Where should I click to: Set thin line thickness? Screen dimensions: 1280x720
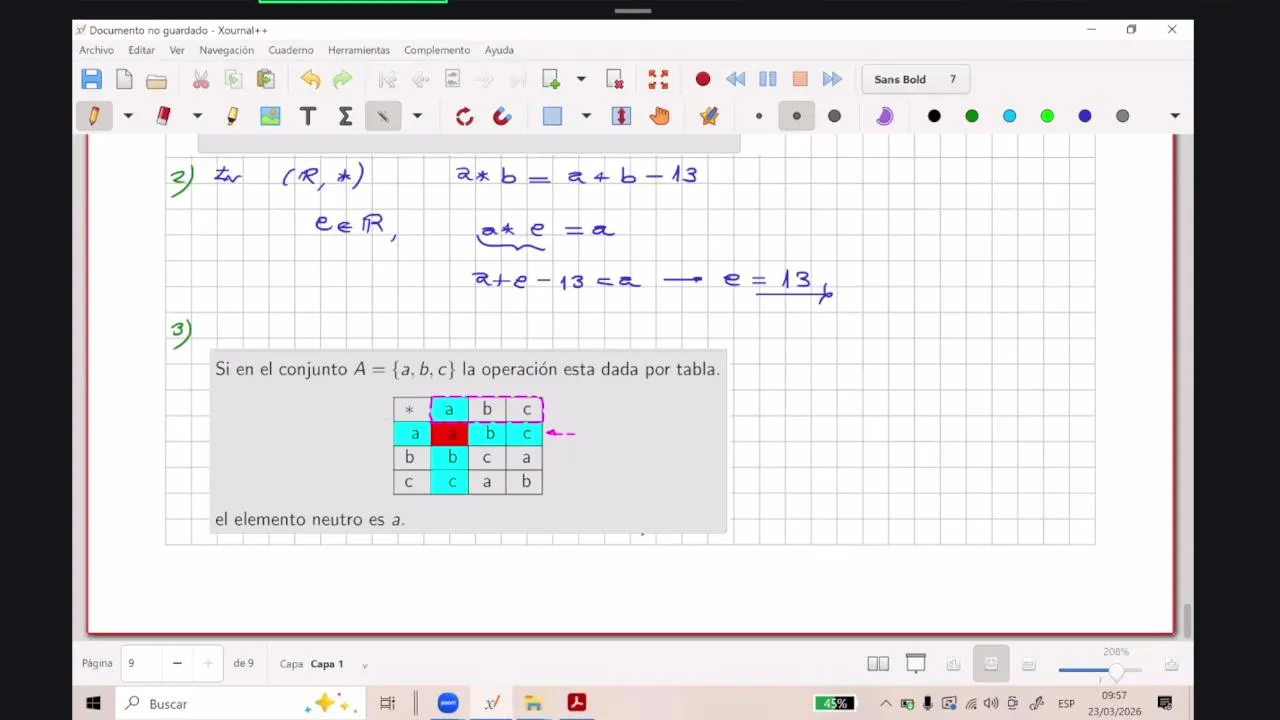click(x=759, y=116)
